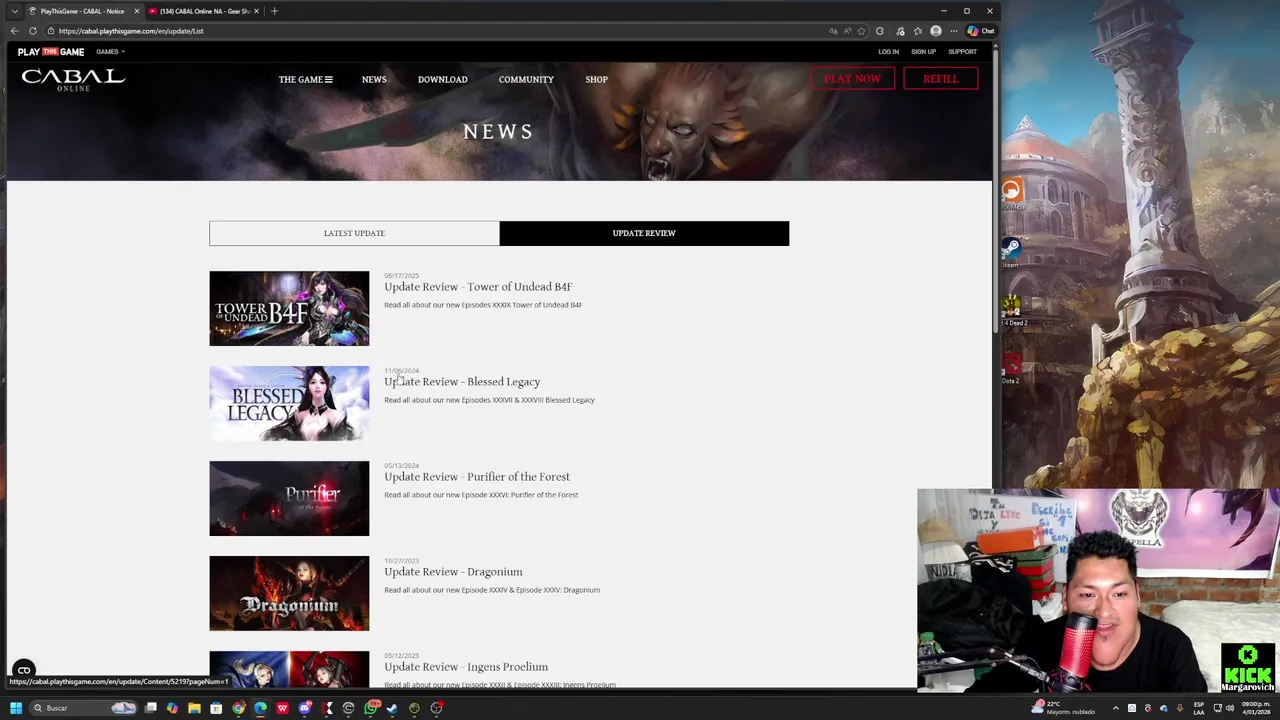
Task: Open the browser extensions icon
Action: (x=880, y=31)
